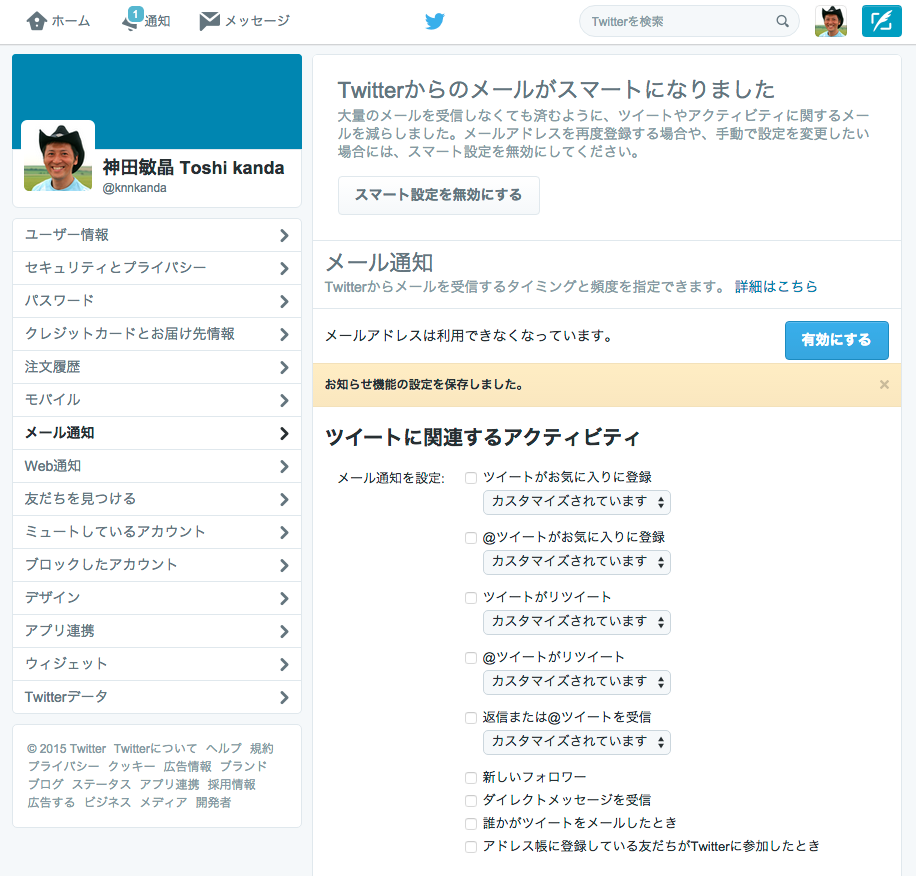Open dropdown under ツイートがお気に入りに登録
The width and height of the screenshot is (916, 876).
point(577,502)
